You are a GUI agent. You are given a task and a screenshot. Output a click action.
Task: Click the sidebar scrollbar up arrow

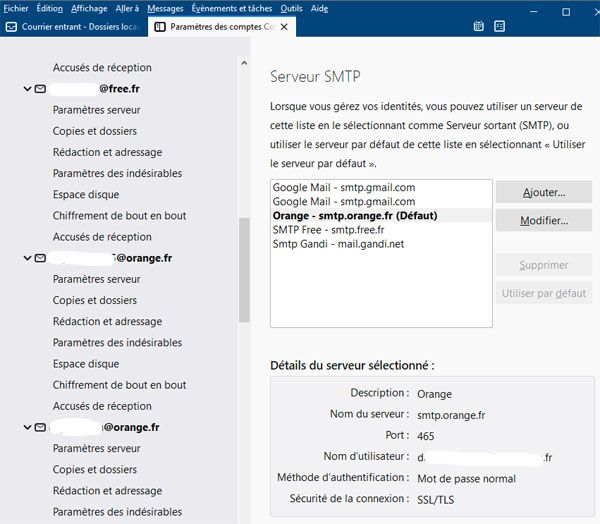244,63
